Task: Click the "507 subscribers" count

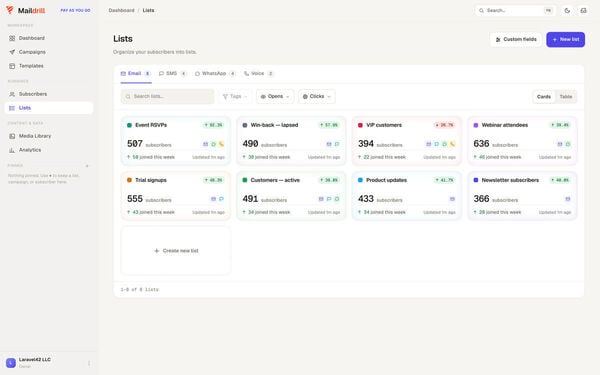Action: pos(149,144)
